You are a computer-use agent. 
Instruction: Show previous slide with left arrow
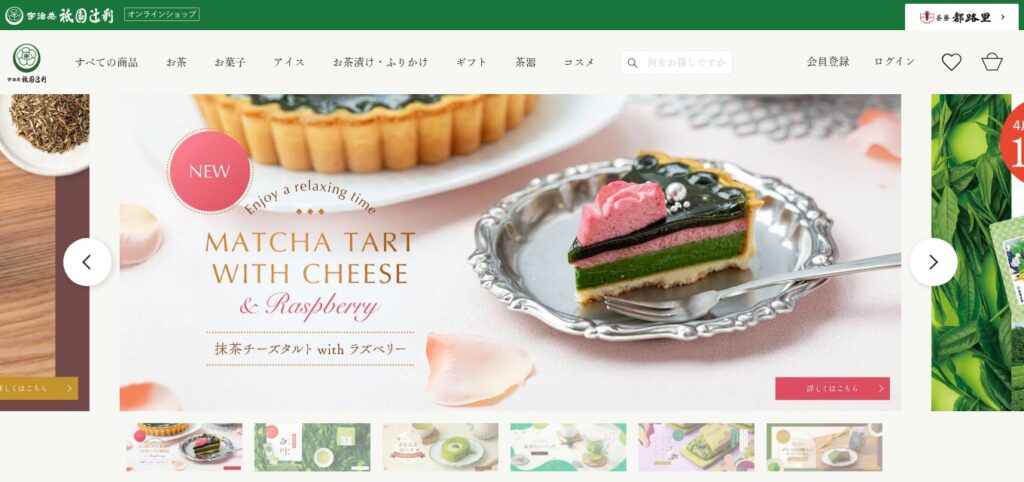87,262
